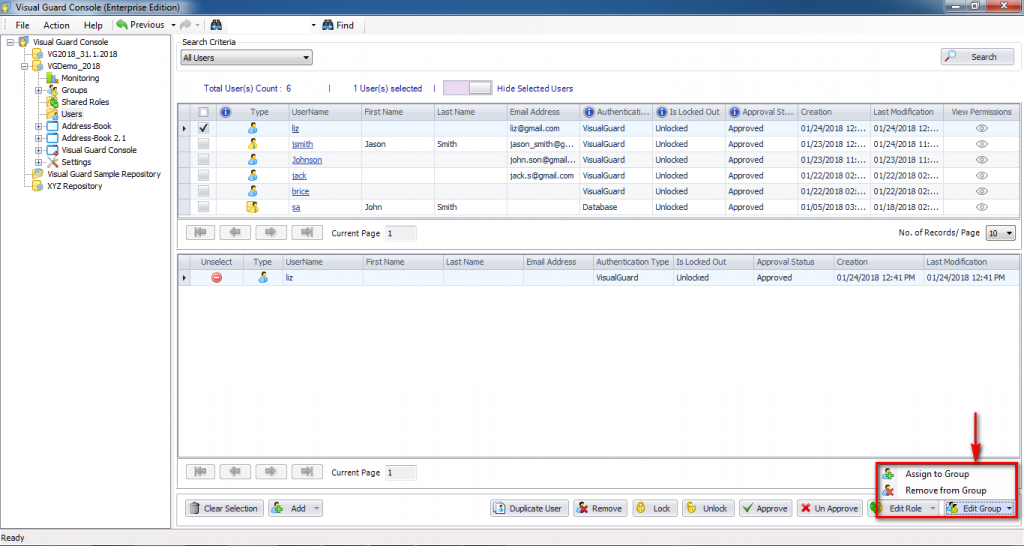Click the info icon in Authentication column header
The width and height of the screenshot is (1024, 546).
tap(589, 112)
